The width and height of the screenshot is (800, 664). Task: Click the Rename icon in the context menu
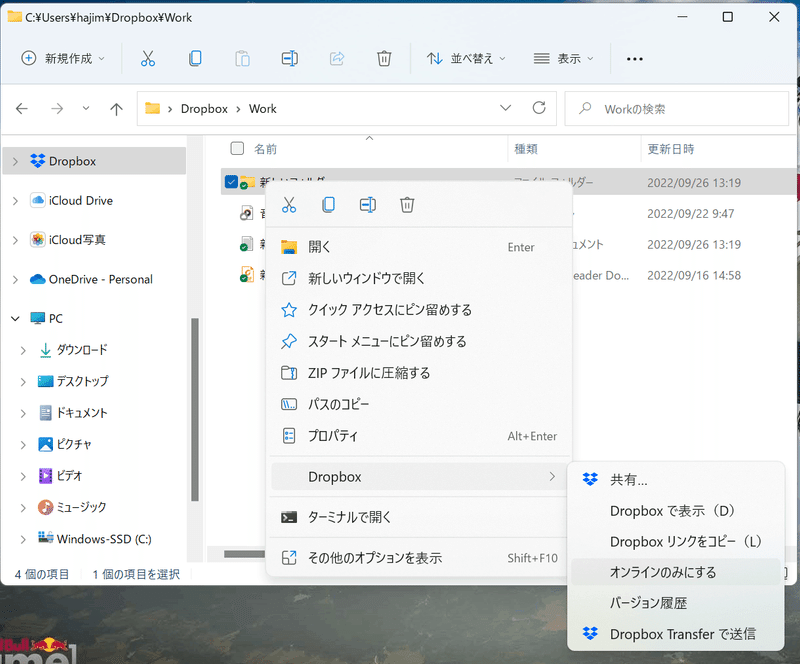(x=368, y=205)
